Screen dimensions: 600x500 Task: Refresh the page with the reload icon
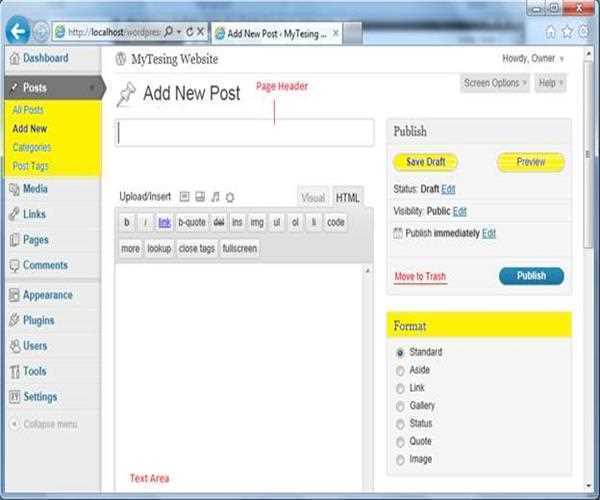pos(187,32)
